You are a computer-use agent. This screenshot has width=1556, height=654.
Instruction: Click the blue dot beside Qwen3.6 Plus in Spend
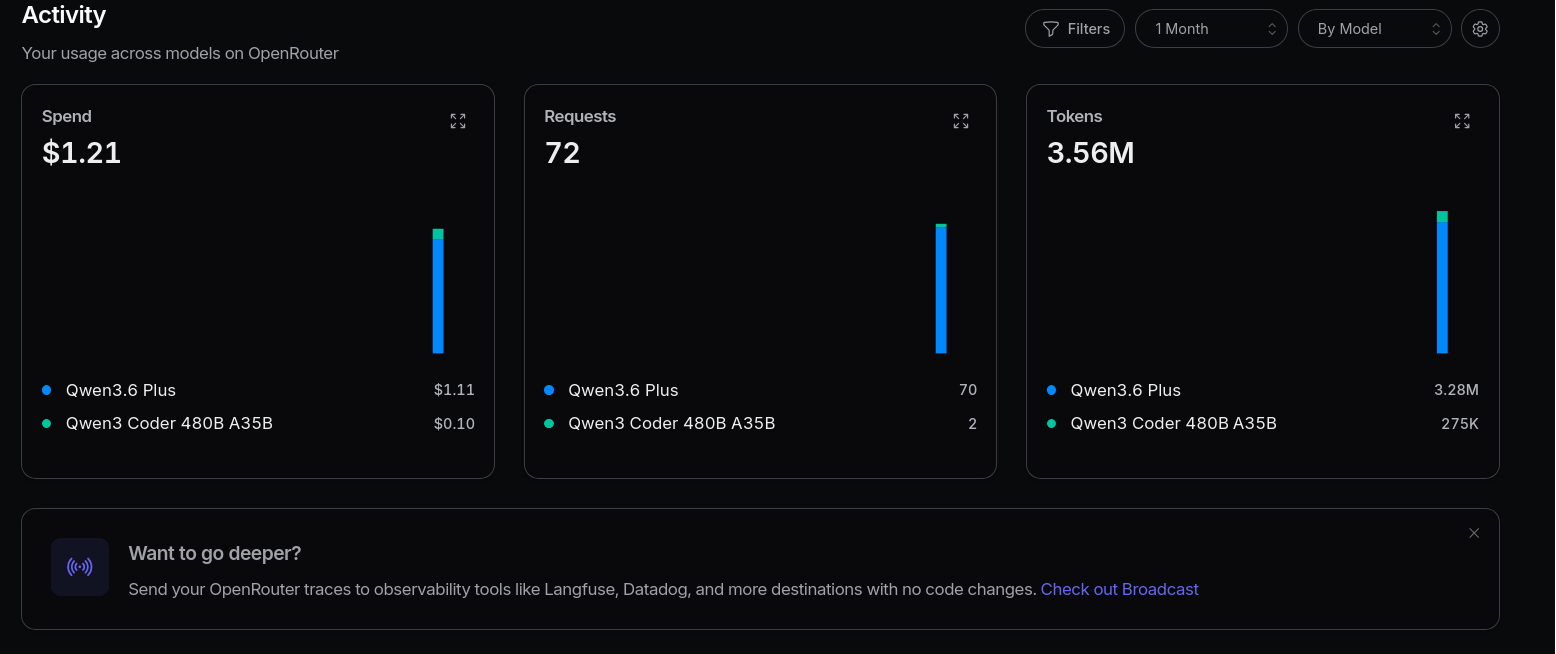47,390
